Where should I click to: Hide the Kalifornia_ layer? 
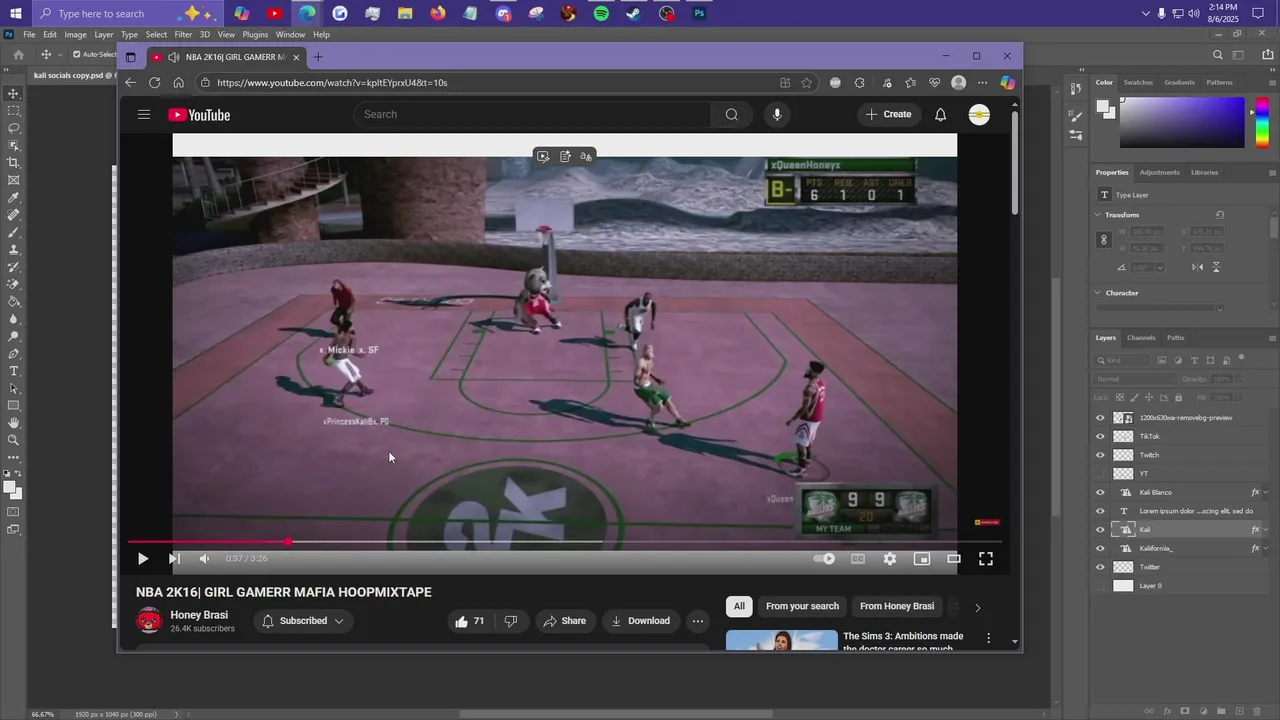(1100, 548)
